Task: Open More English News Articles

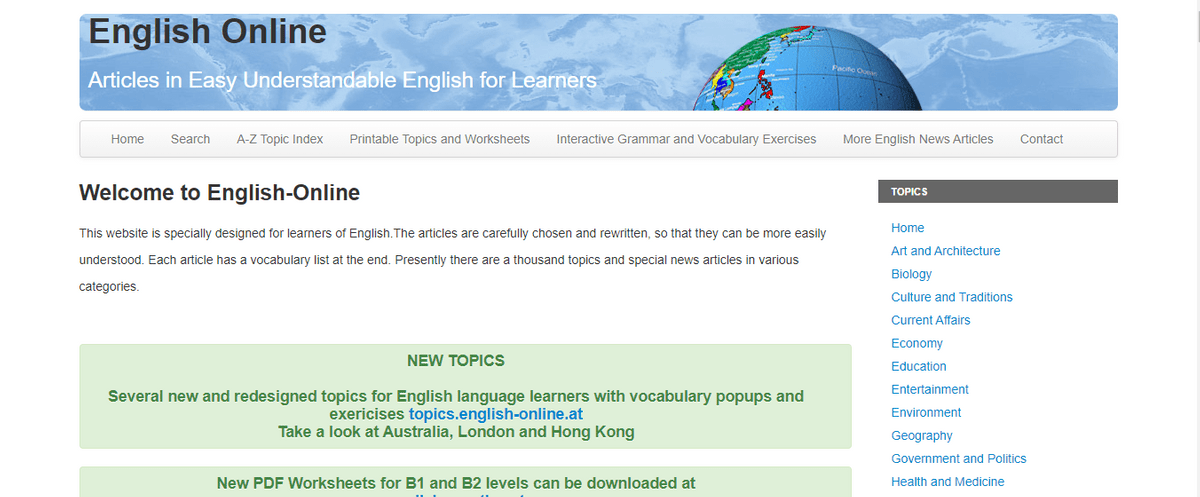Action: (918, 139)
